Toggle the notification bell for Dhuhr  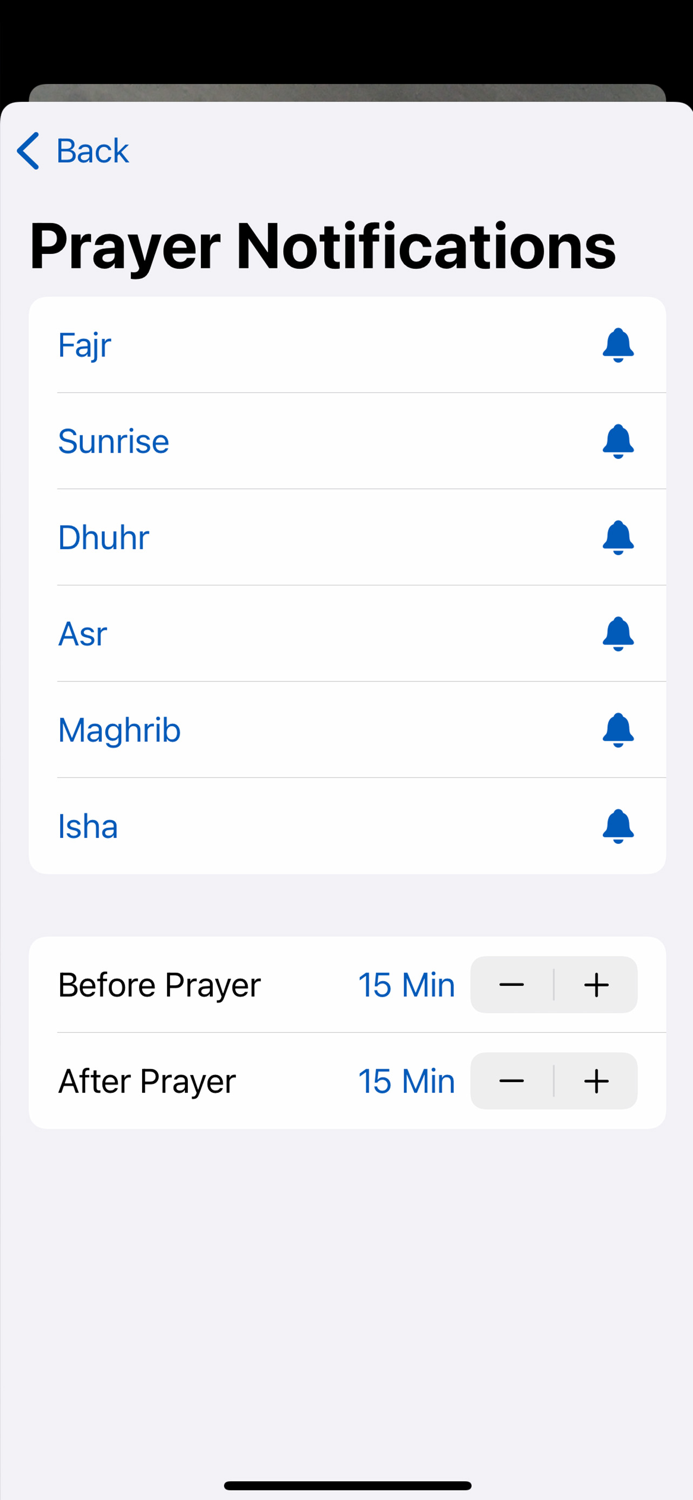(x=617, y=537)
